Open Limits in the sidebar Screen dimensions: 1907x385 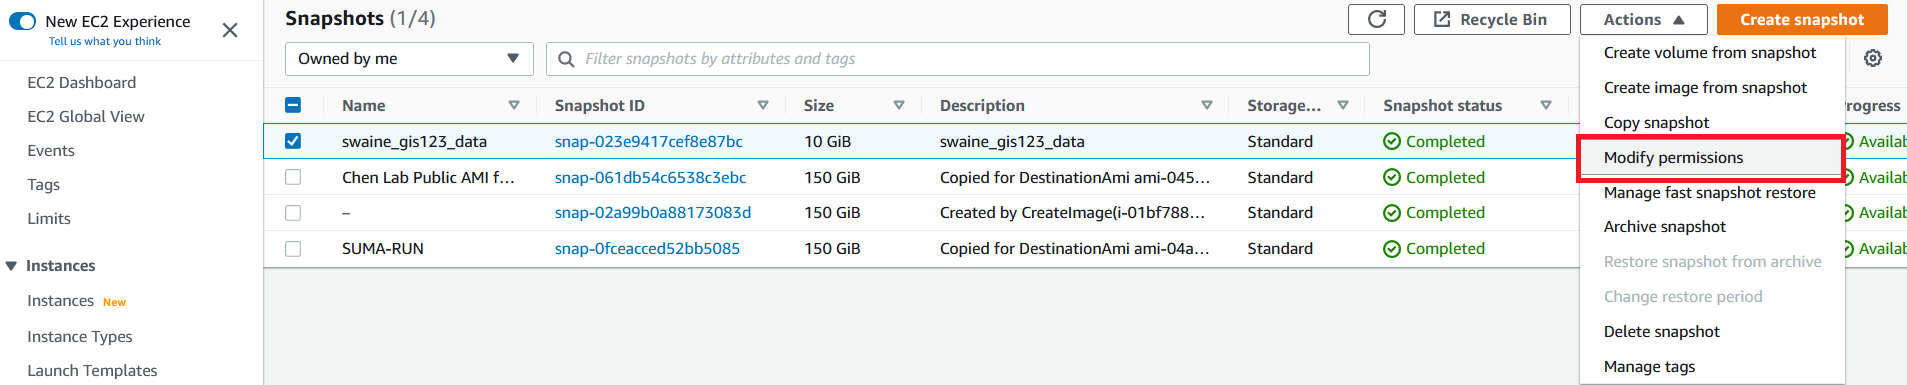point(48,219)
